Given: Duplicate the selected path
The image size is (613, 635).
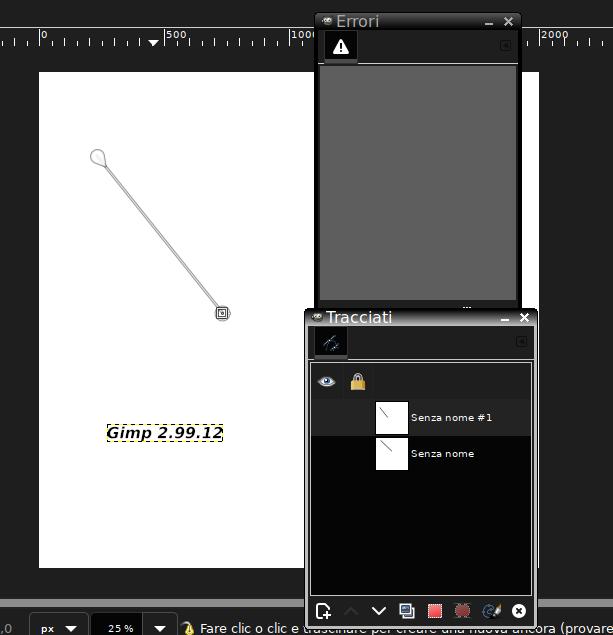Looking at the screenshot, I should pyautogui.click(x=407, y=611).
